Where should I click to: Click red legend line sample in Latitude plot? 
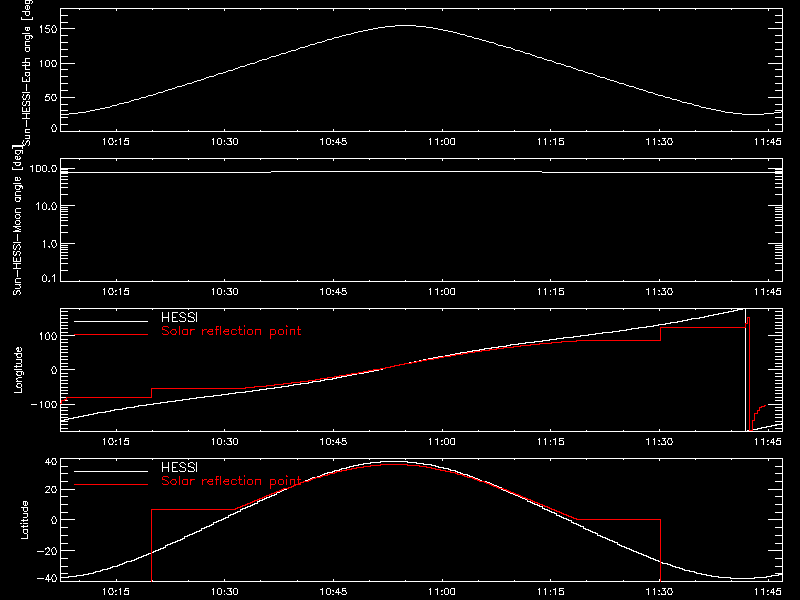click(111, 485)
